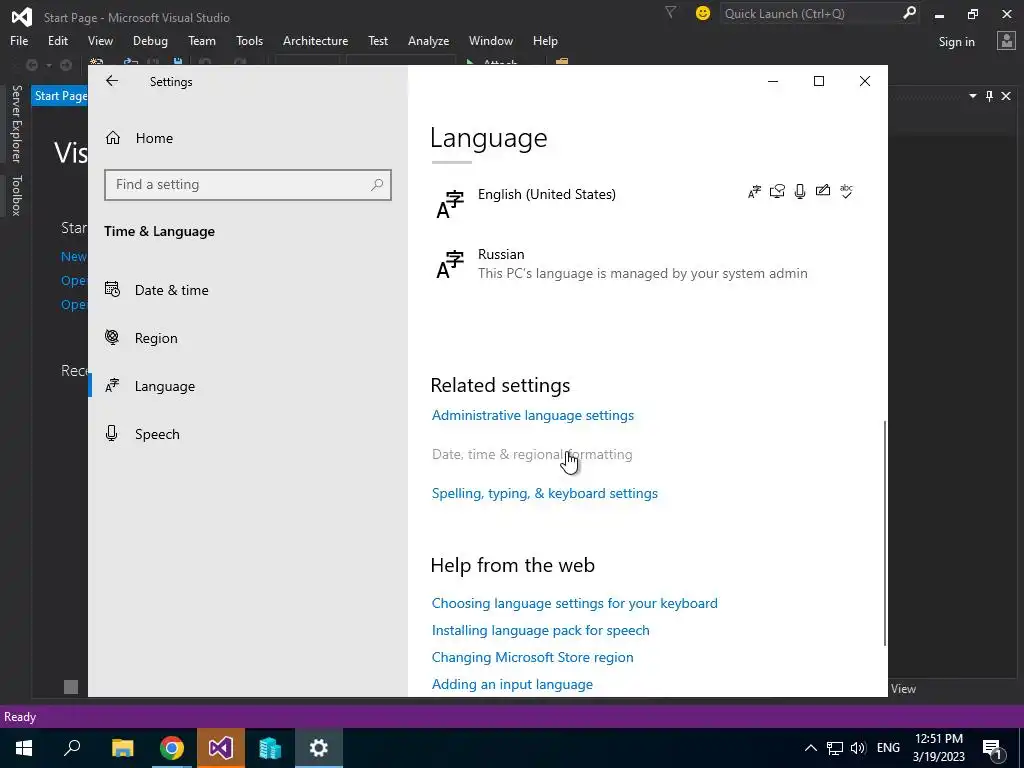
Task: Open the Architecture menu
Action: tap(315, 40)
